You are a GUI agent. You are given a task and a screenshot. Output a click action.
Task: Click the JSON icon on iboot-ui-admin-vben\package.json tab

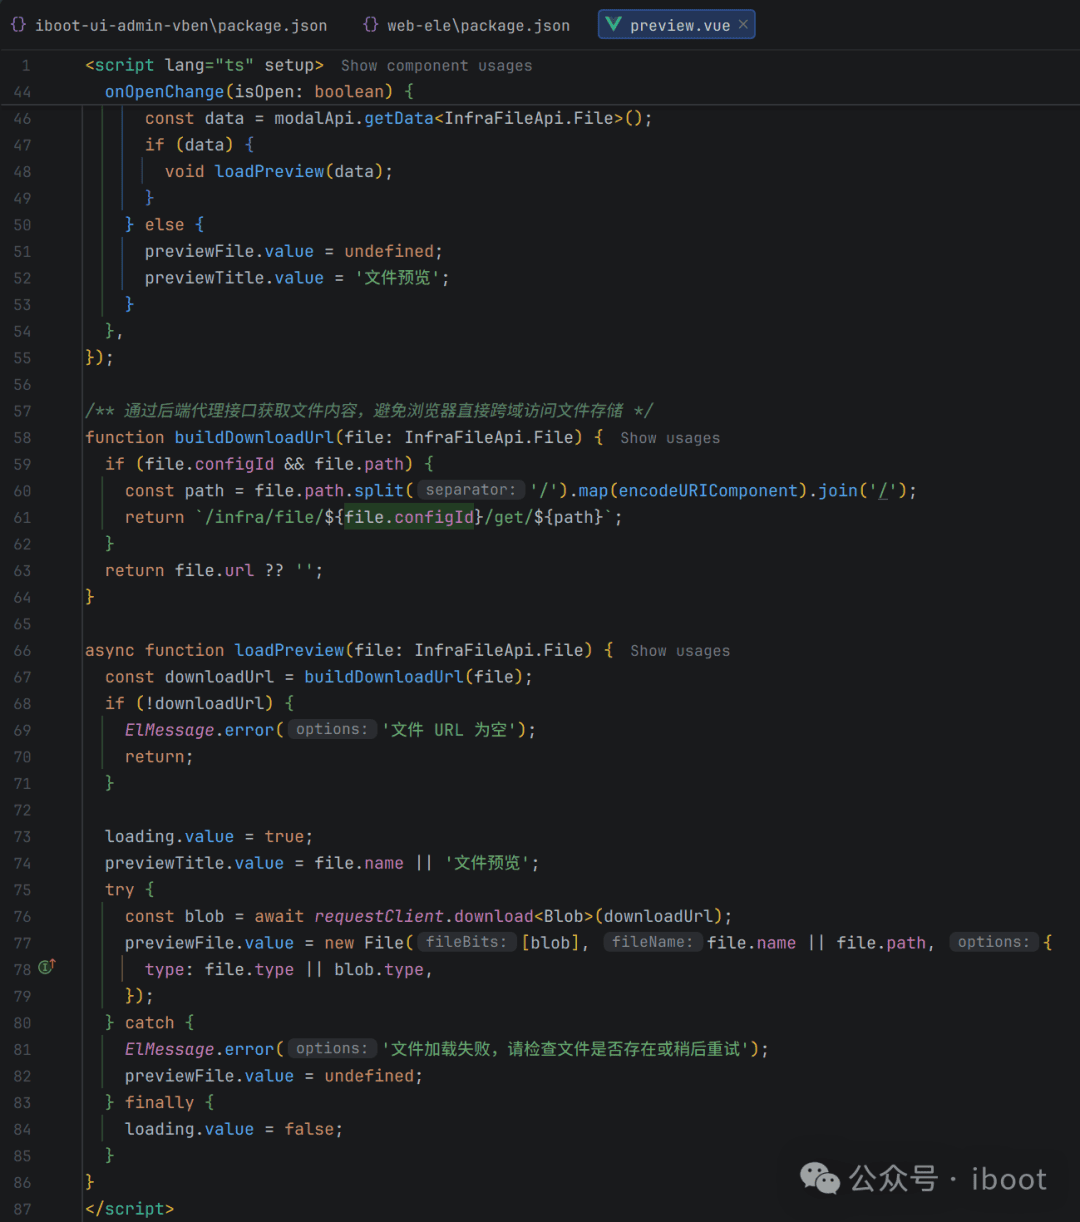point(18,25)
